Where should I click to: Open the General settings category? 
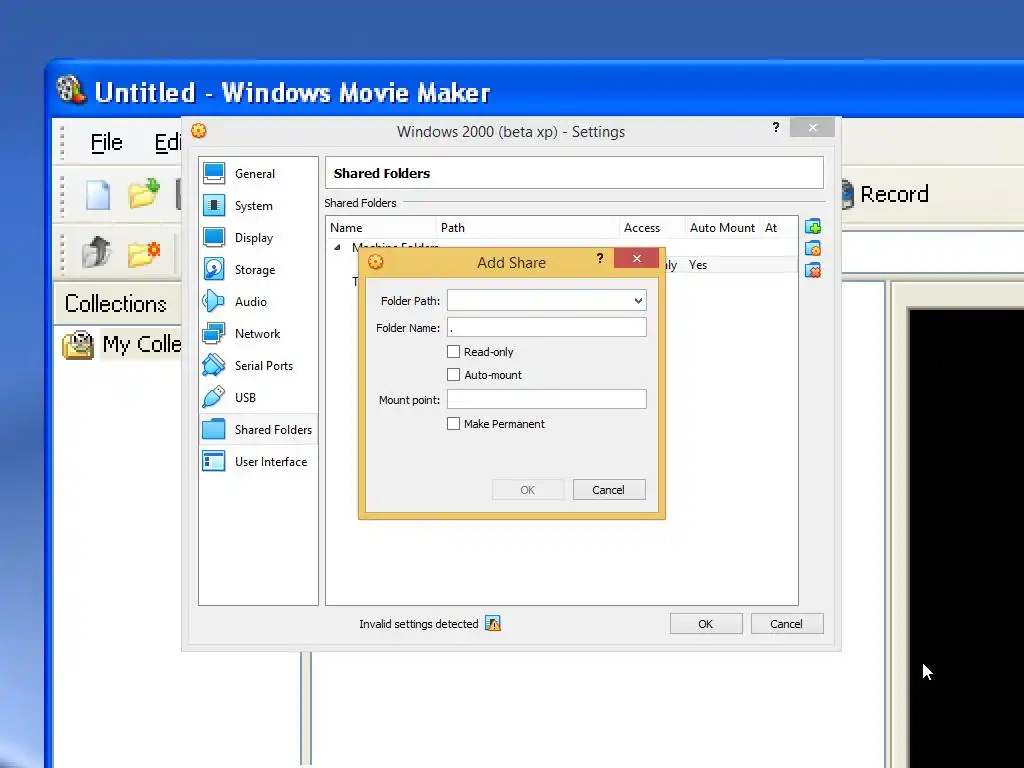click(x=258, y=174)
